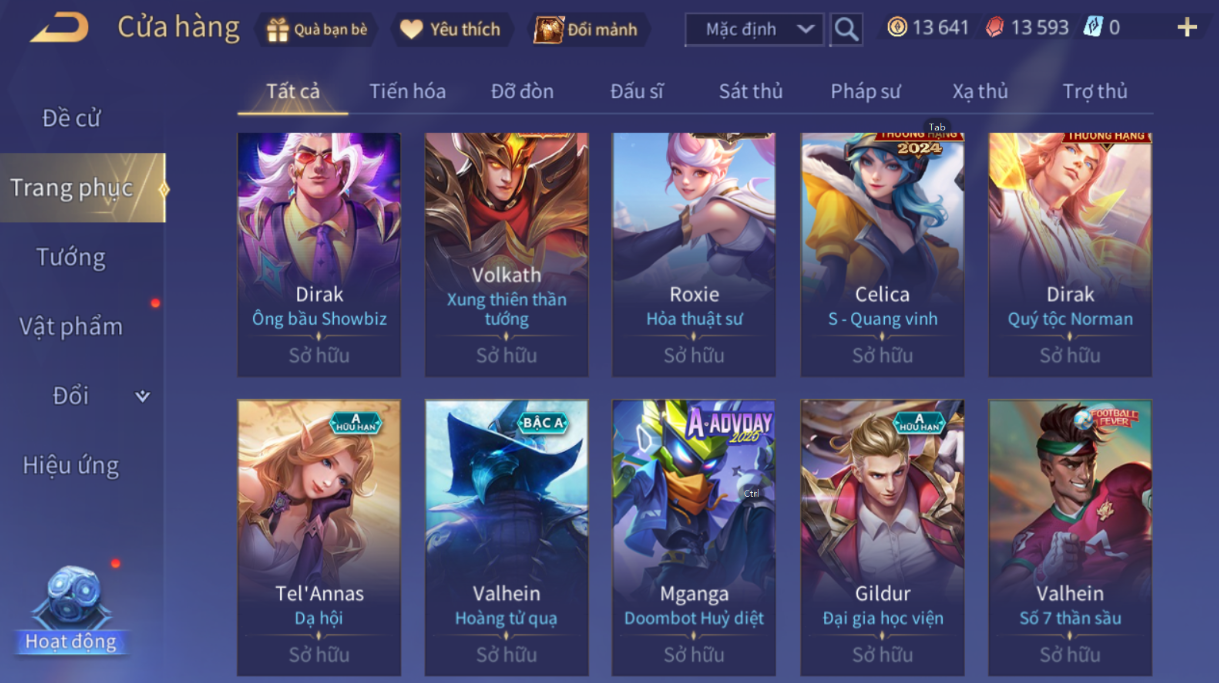Tap the red ruby currency icon
The image size is (1219, 683).
pyautogui.click(x=994, y=28)
